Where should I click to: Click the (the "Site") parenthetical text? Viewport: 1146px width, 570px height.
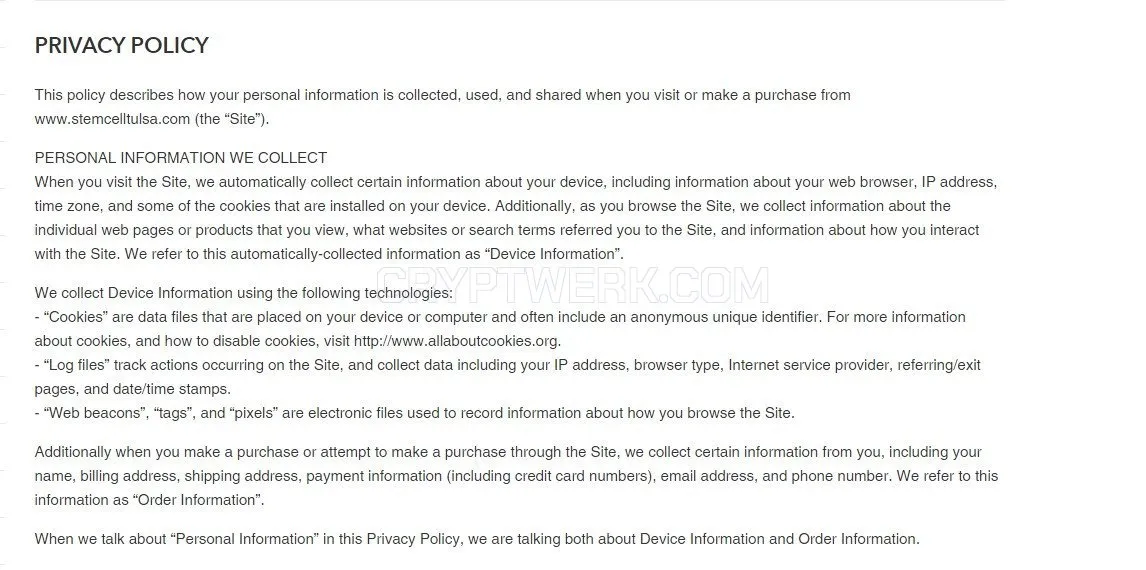point(232,119)
